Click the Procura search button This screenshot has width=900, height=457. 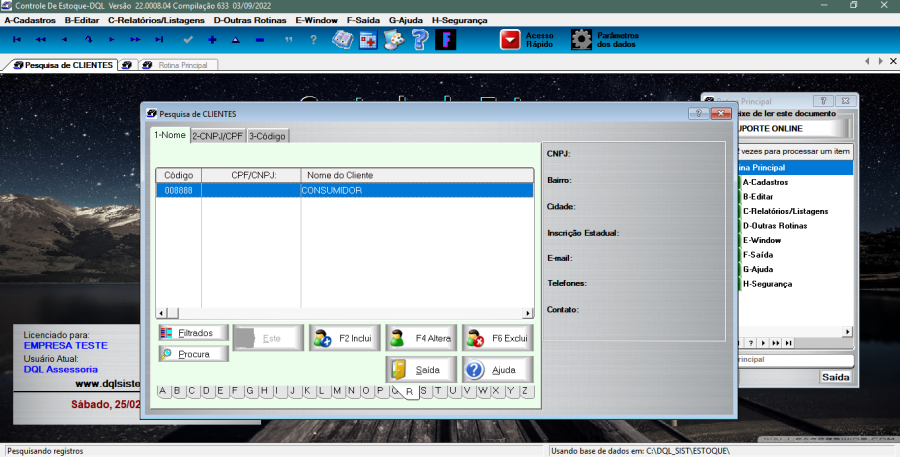[193, 354]
